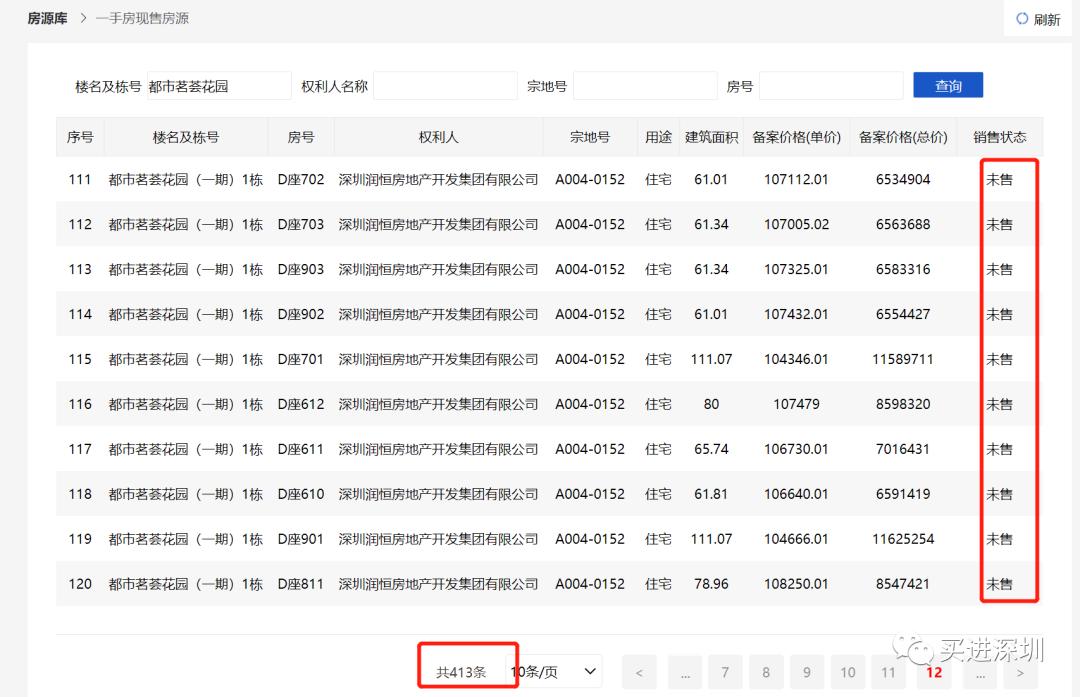Open the 10条/页 page size dropdown chevron

(590, 671)
